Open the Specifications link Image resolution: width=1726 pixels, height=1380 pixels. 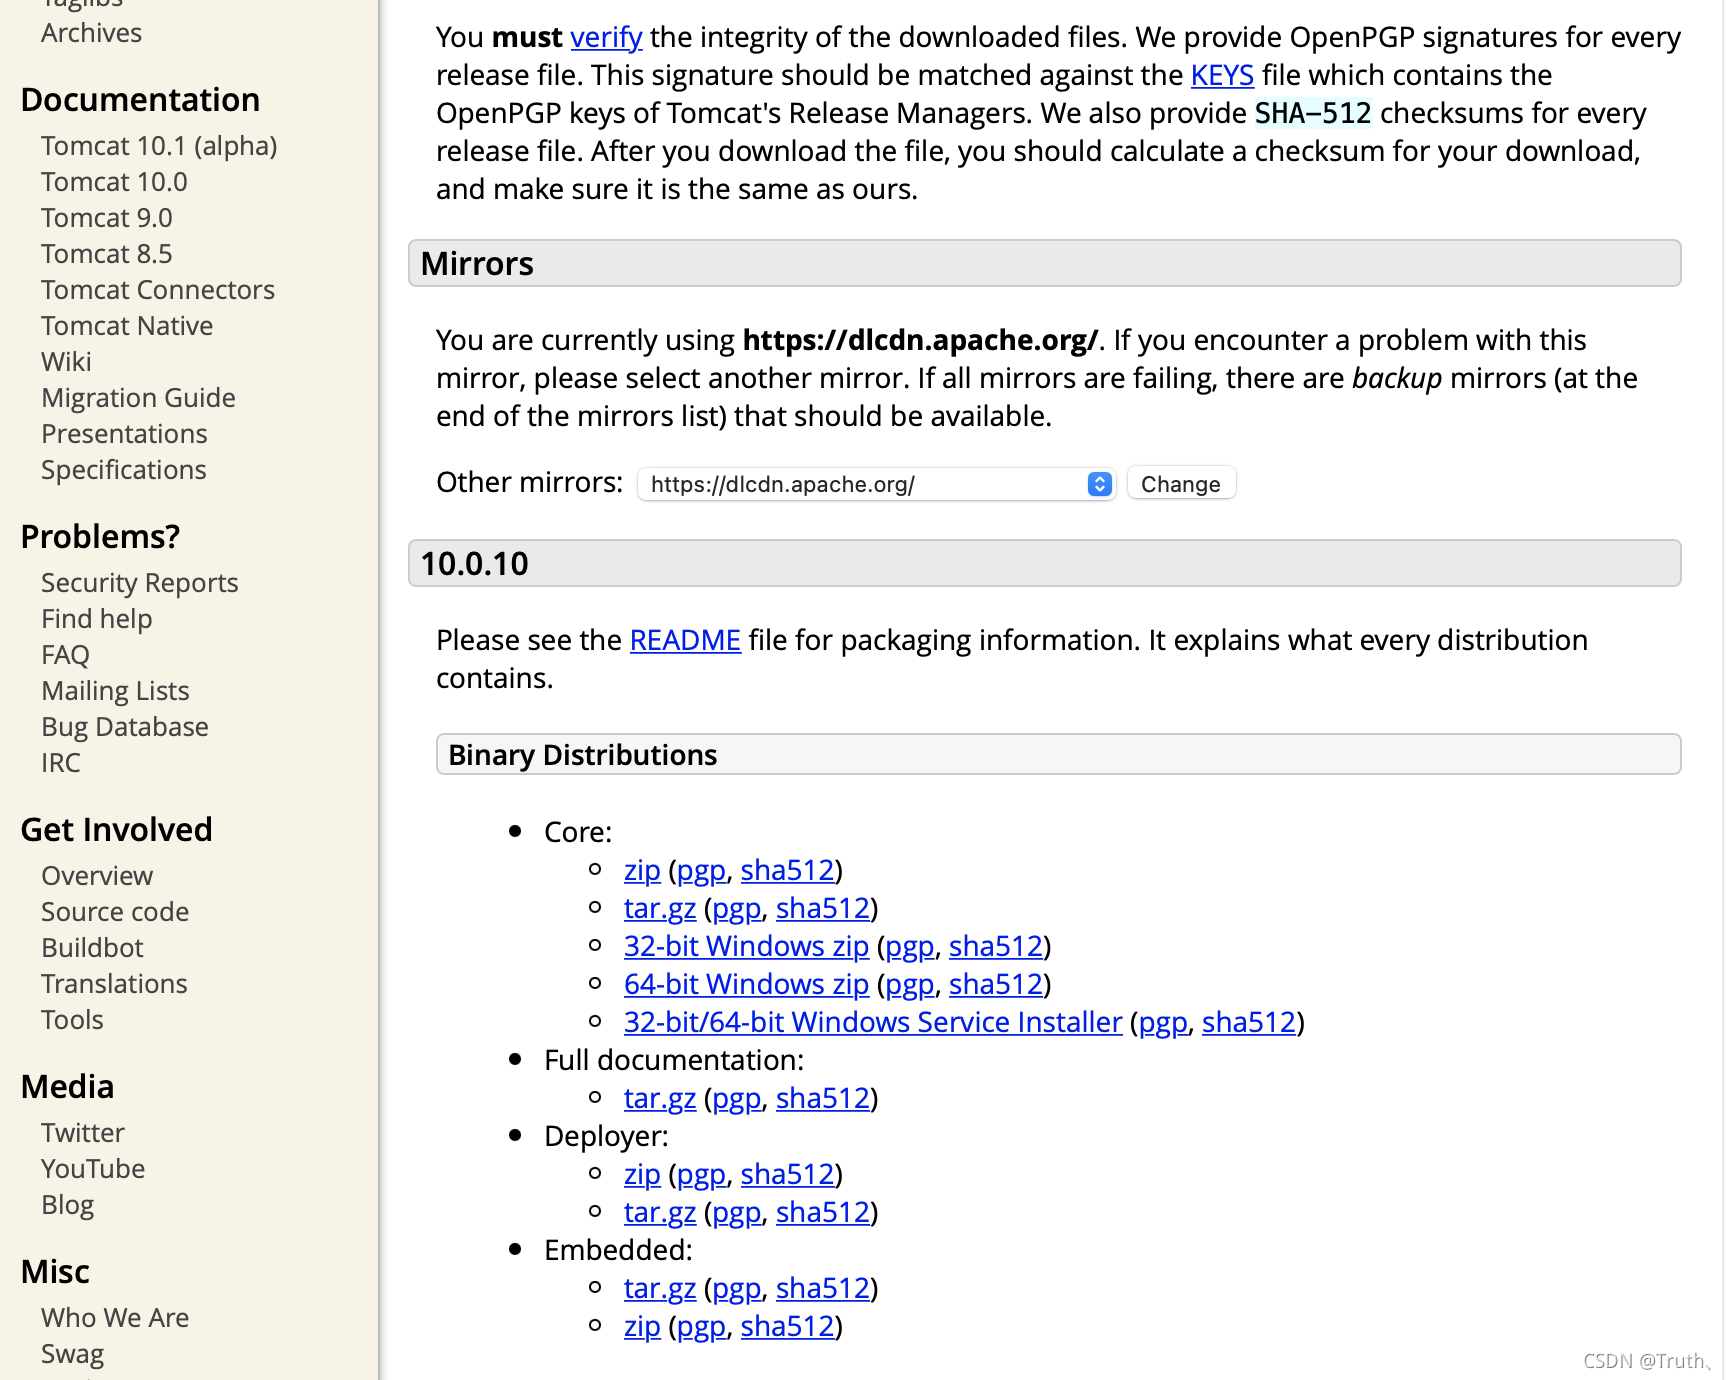124,470
